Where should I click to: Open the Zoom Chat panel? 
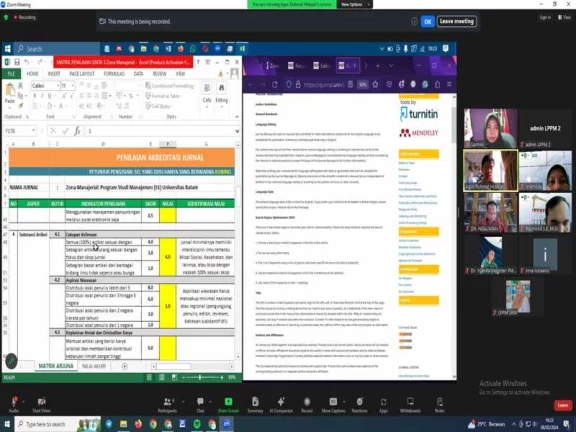tap(200, 404)
